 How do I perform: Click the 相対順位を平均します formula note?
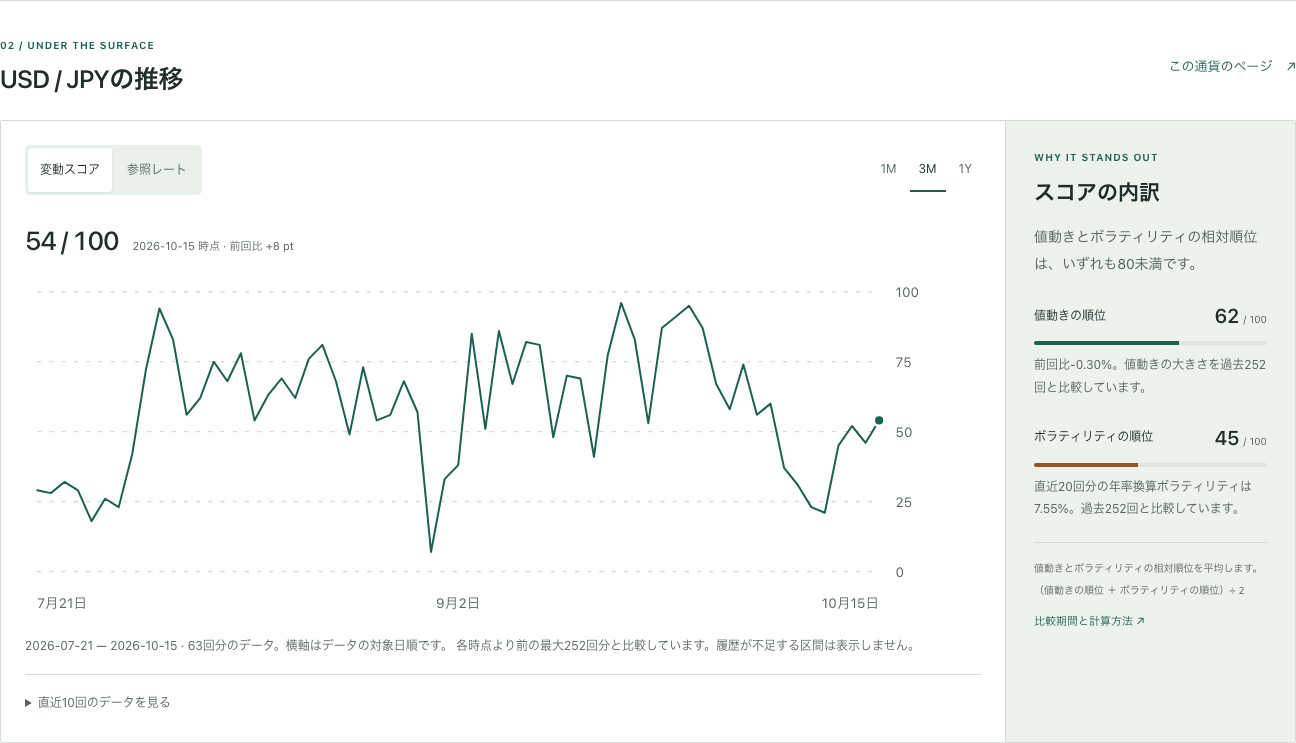[x=1146, y=579]
